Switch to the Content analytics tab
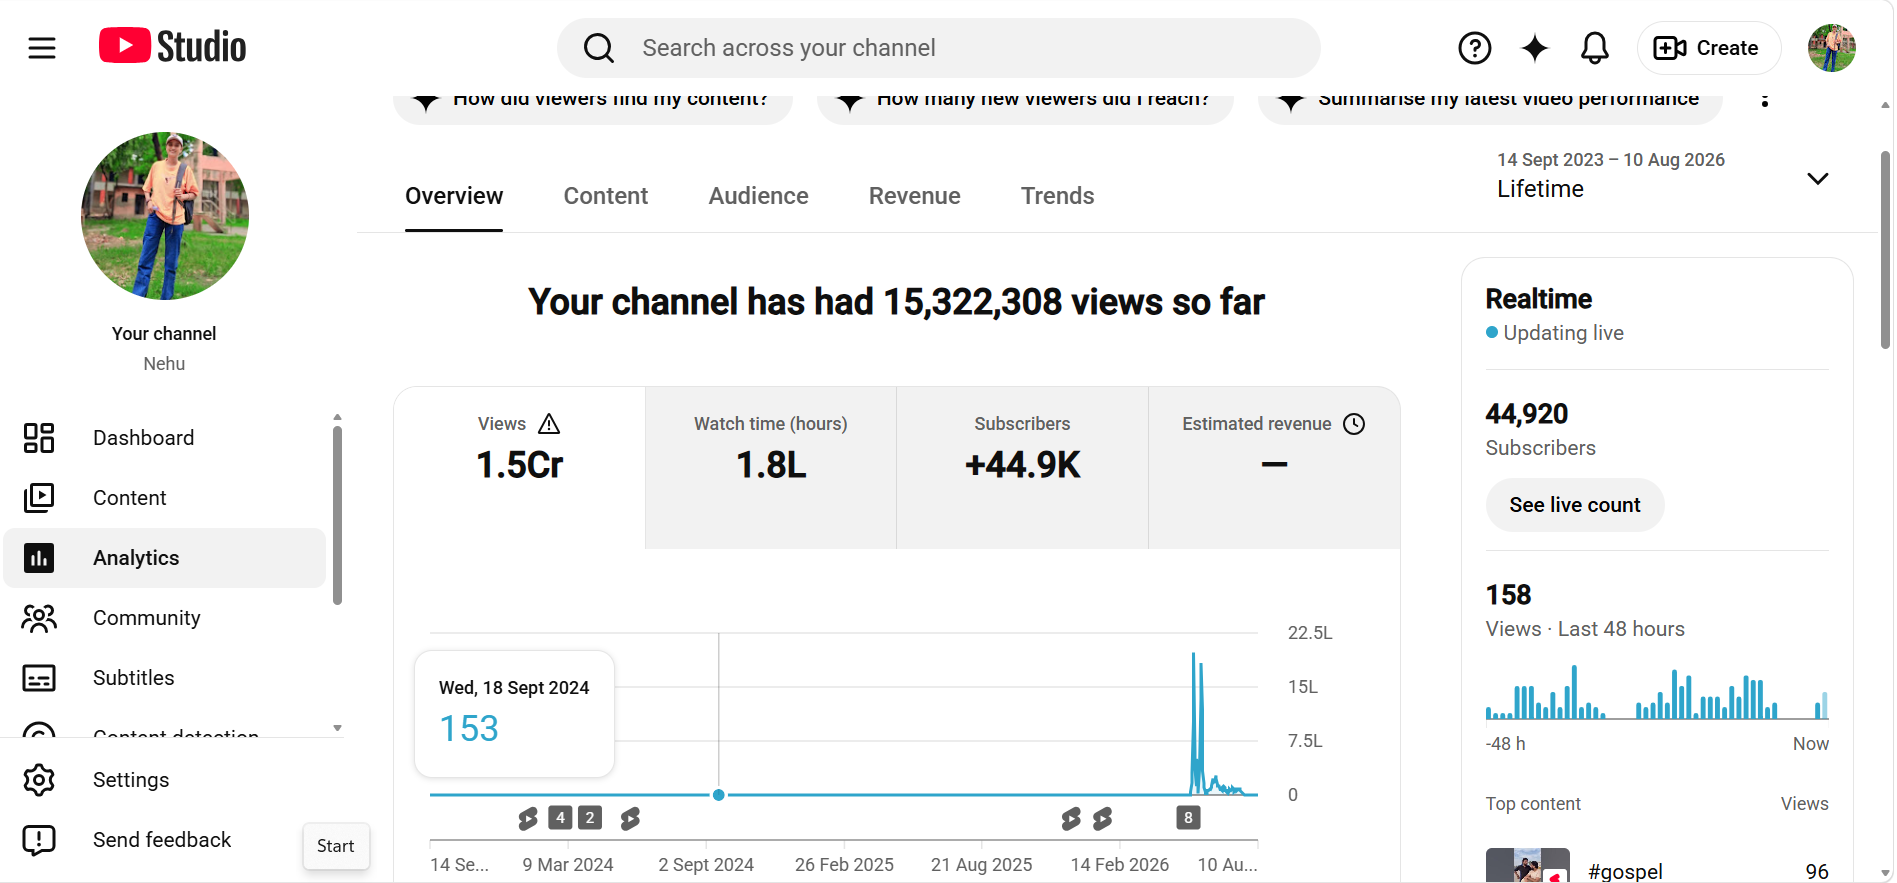 click(606, 196)
